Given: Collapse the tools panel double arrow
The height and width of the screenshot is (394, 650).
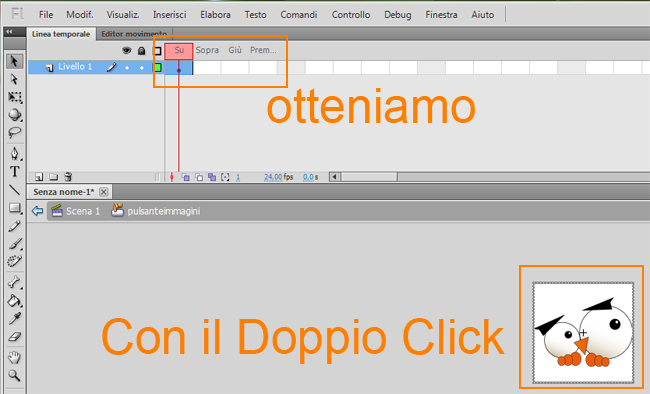Looking at the screenshot, I should (x=9, y=32).
